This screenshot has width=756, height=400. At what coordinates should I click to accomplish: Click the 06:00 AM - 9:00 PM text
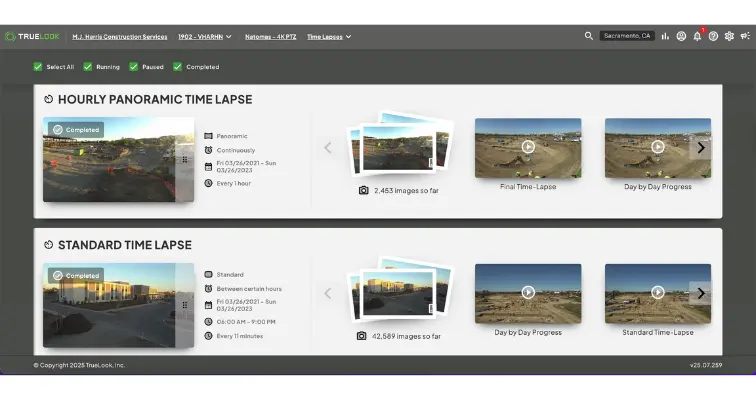(246, 321)
